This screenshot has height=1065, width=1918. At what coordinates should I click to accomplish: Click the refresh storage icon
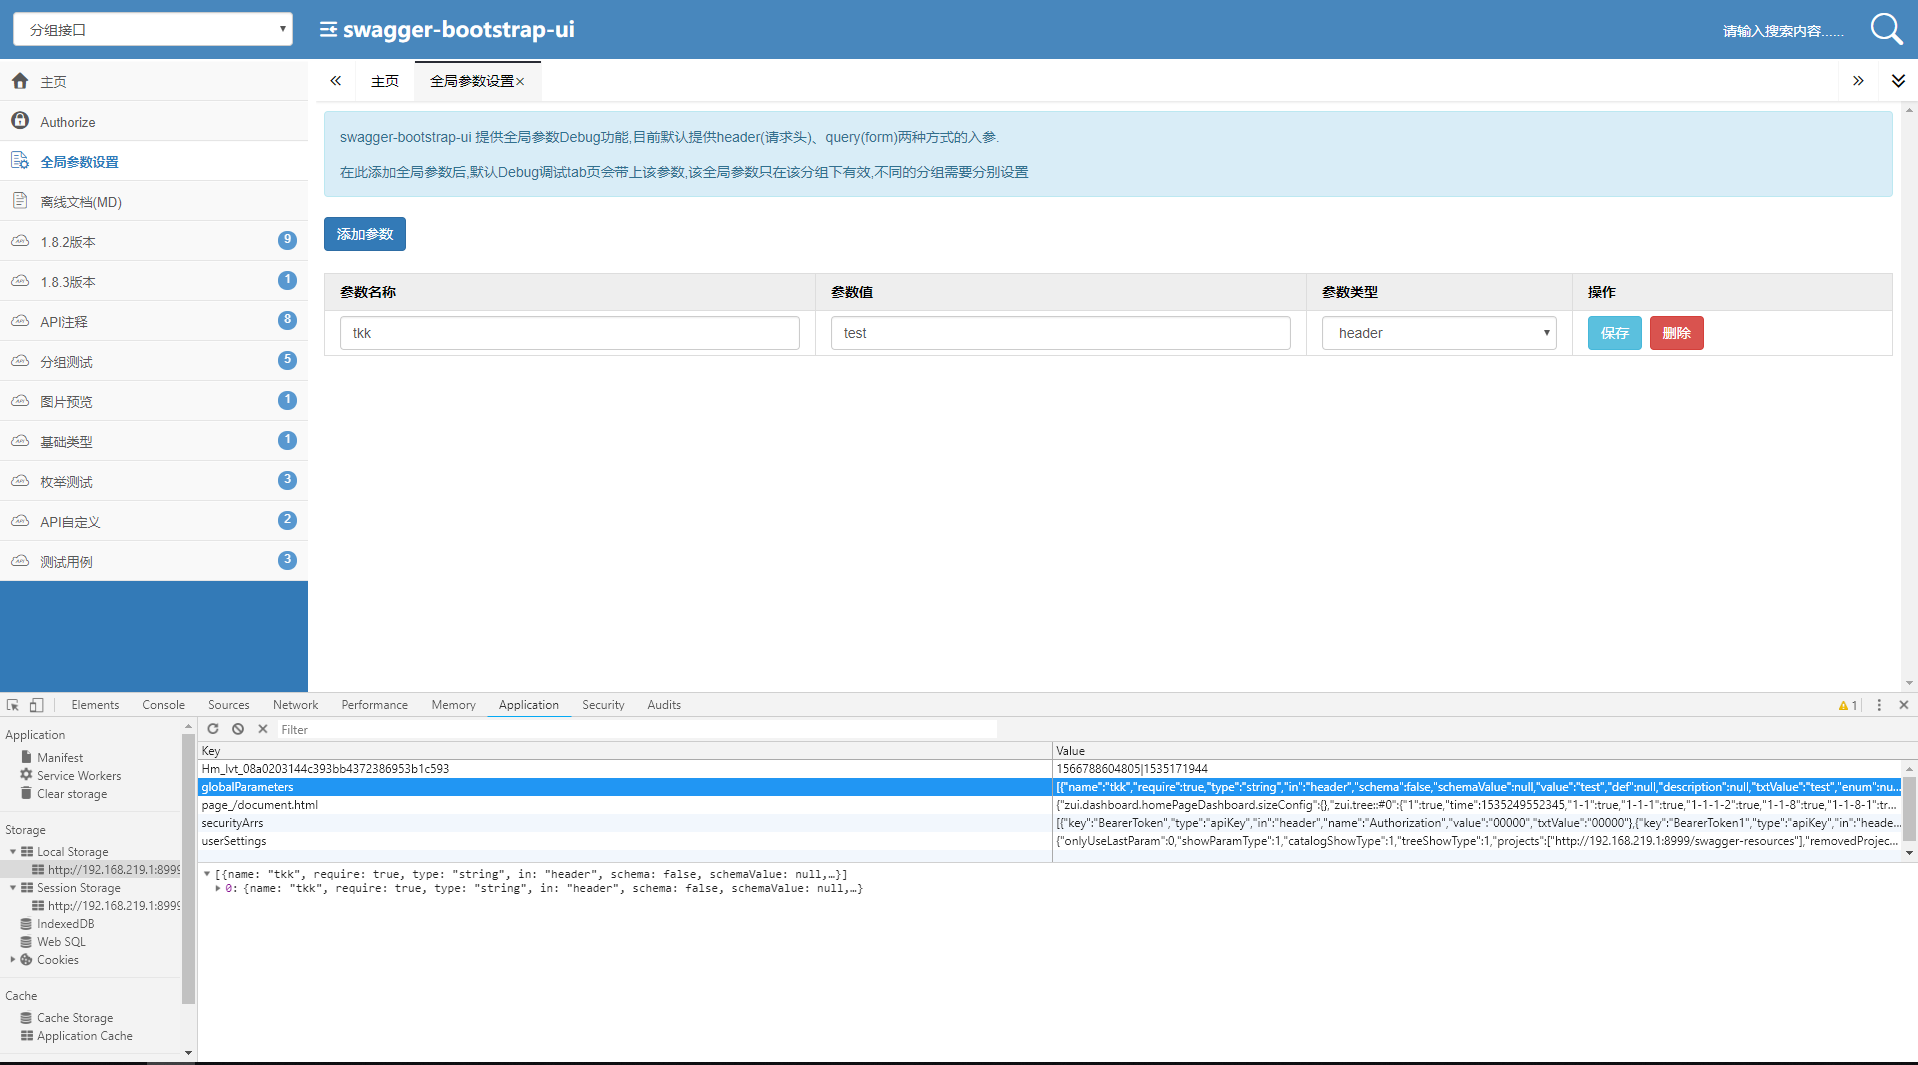coord(213,729)
